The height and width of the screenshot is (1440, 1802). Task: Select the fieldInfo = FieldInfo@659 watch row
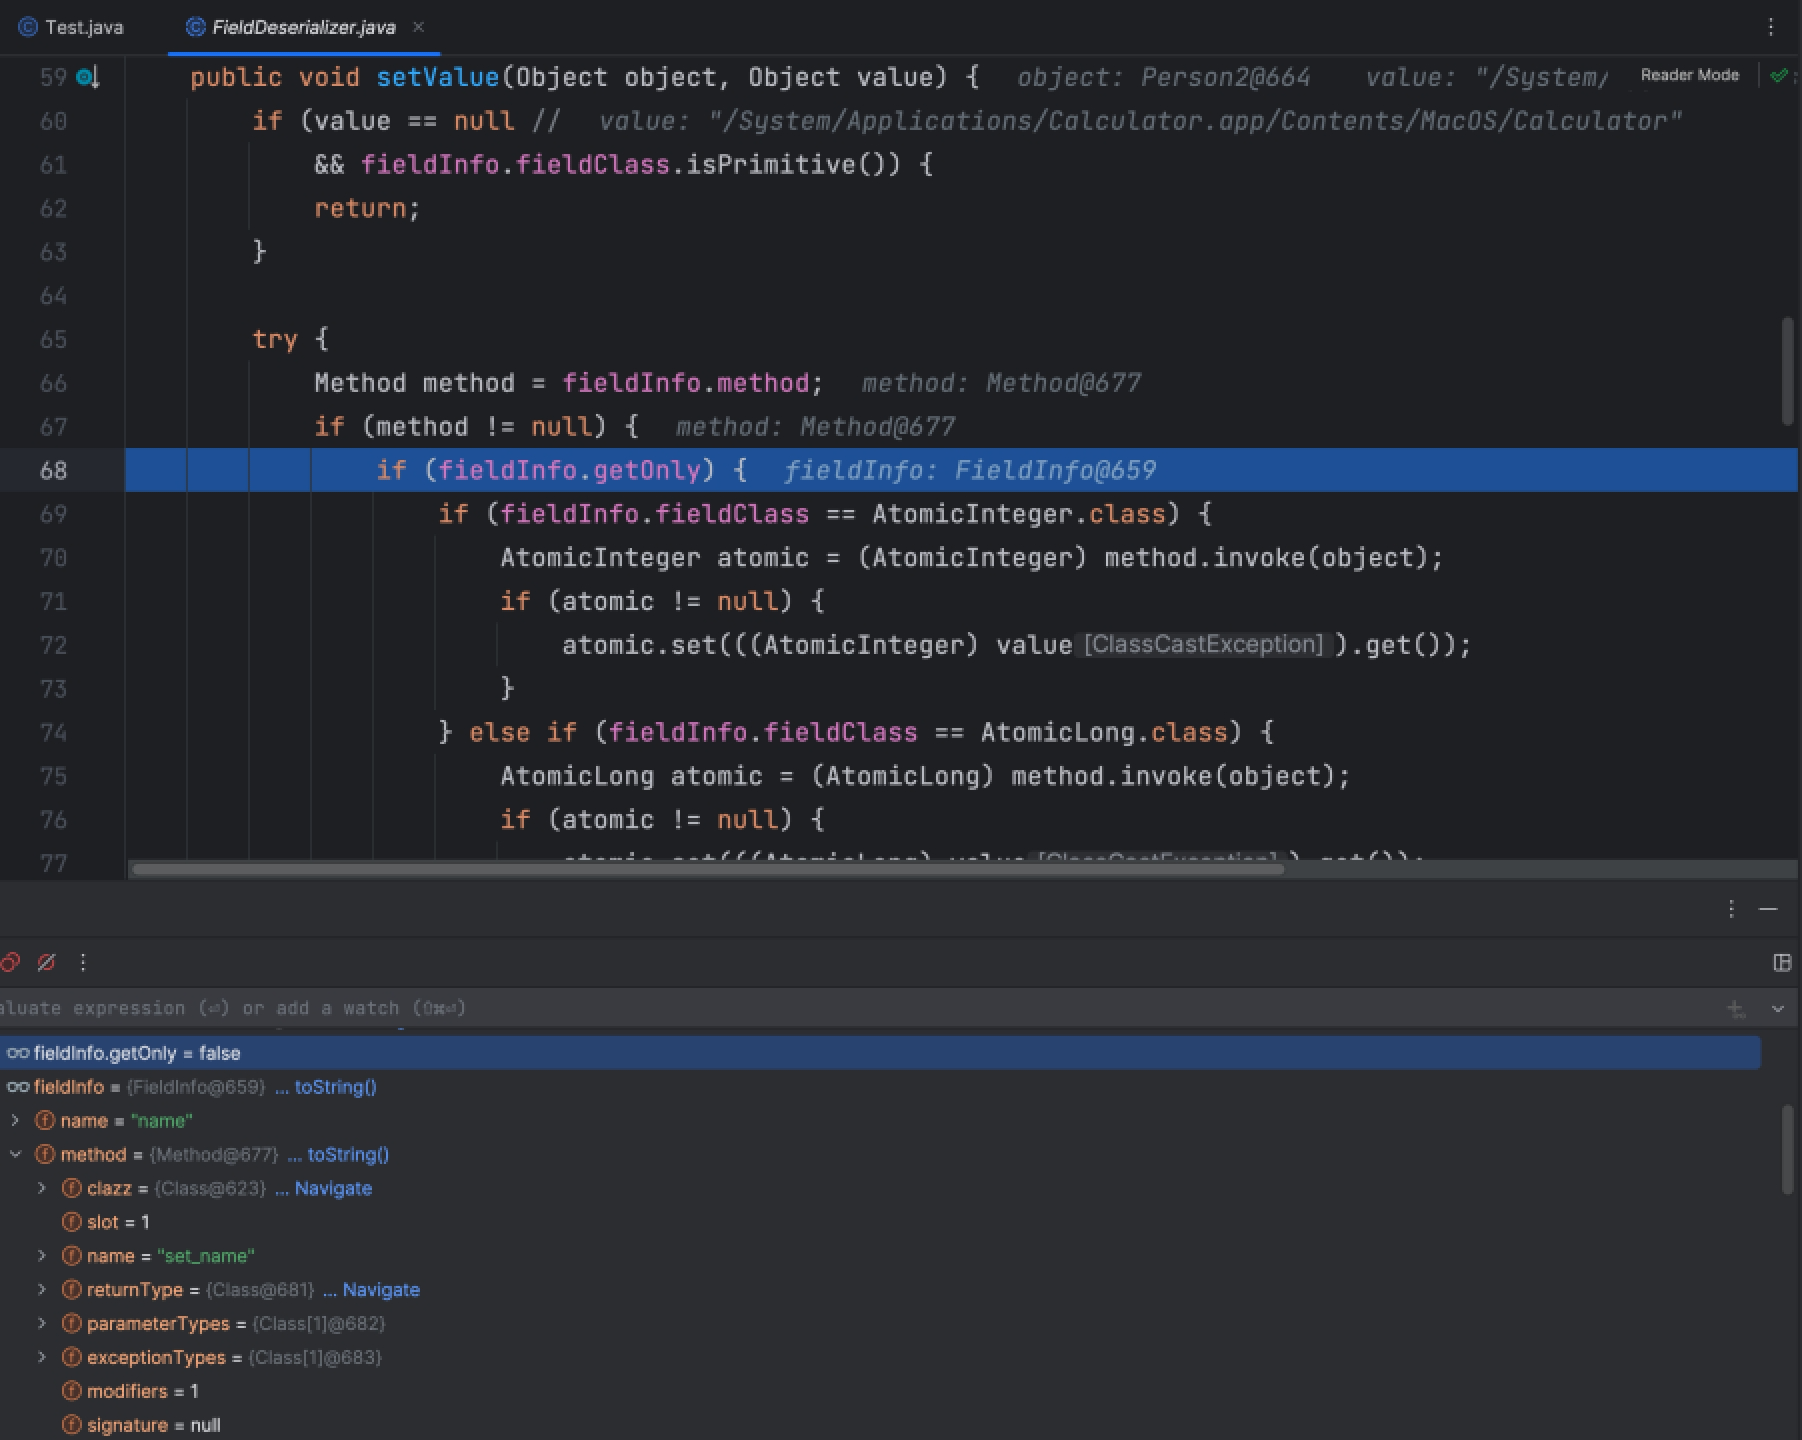tap(880, 1087)
